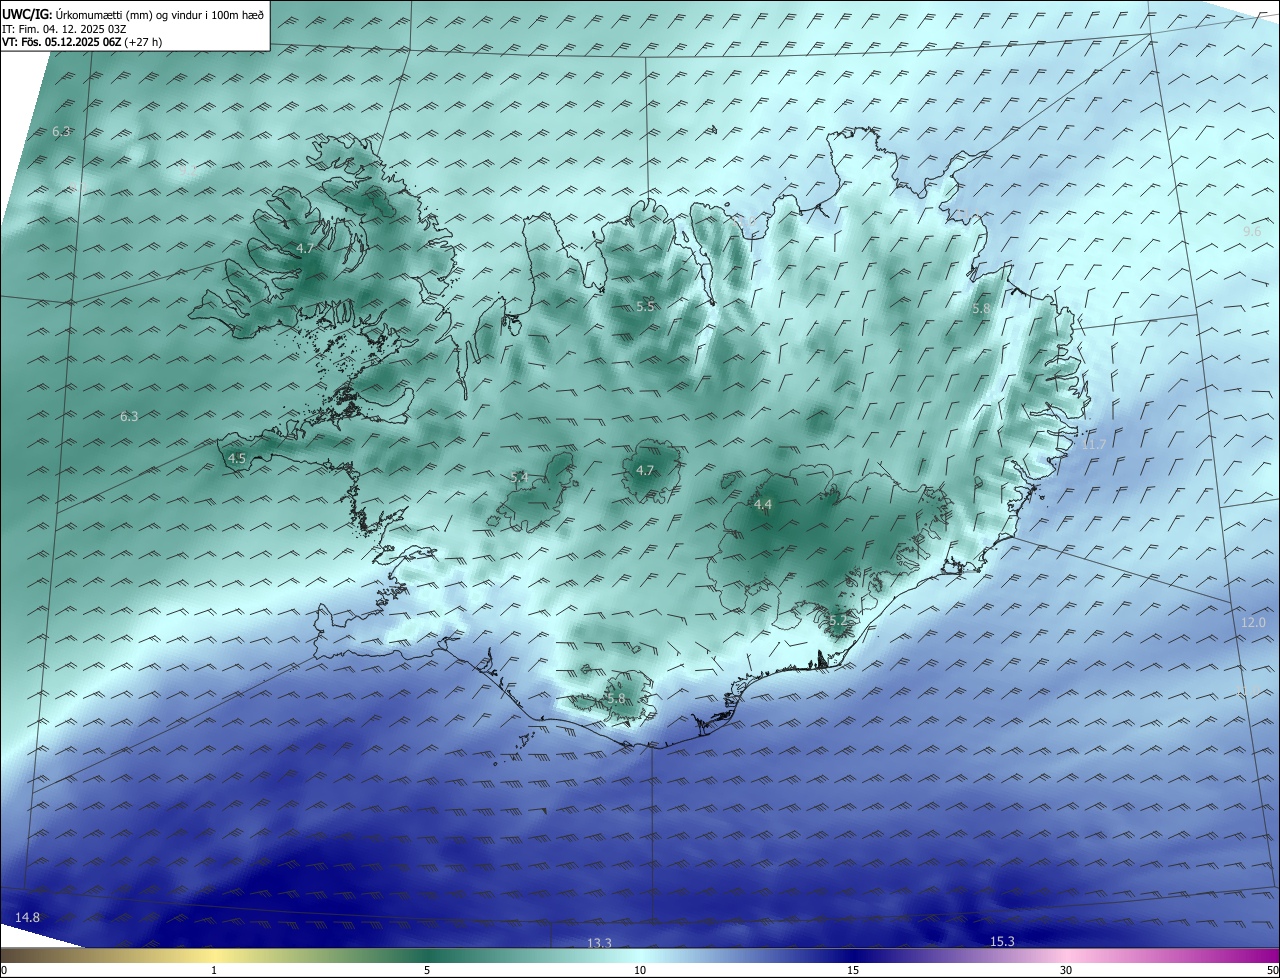This screenshot has height=978, width=1280.
Task: Click the 5.5 value in north Iceland
Action: pos(645,306)
